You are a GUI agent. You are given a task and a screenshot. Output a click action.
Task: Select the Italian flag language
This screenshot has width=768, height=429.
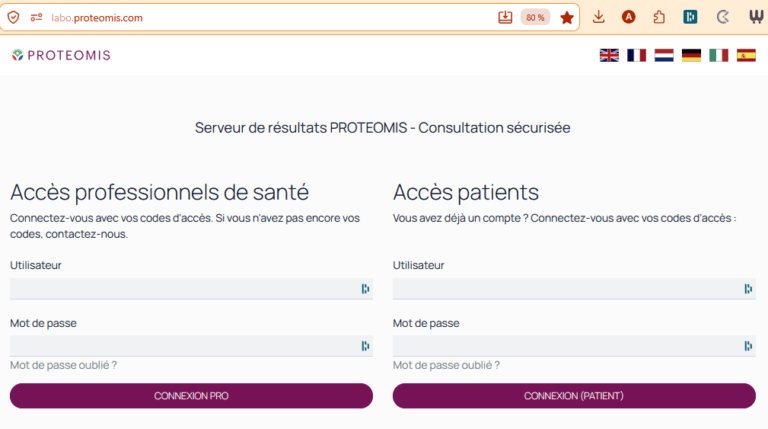719,56
